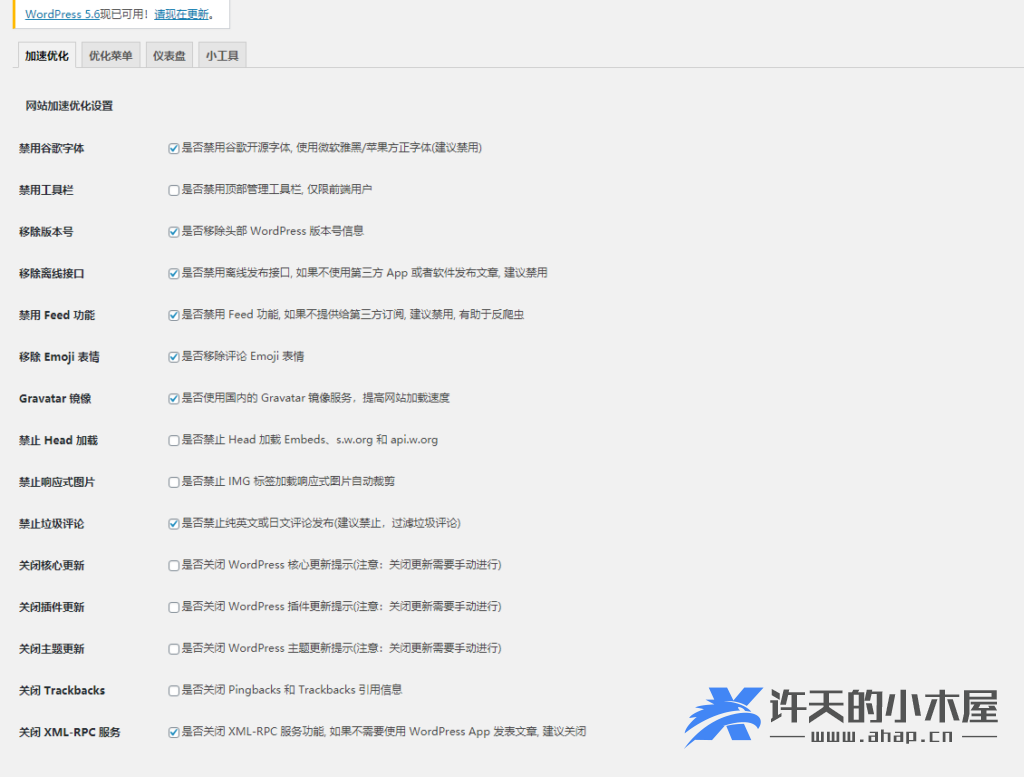Toggle the 禁用谷歌字体 checkbox
The image size is (1024, 777).
tap(174, 148)
